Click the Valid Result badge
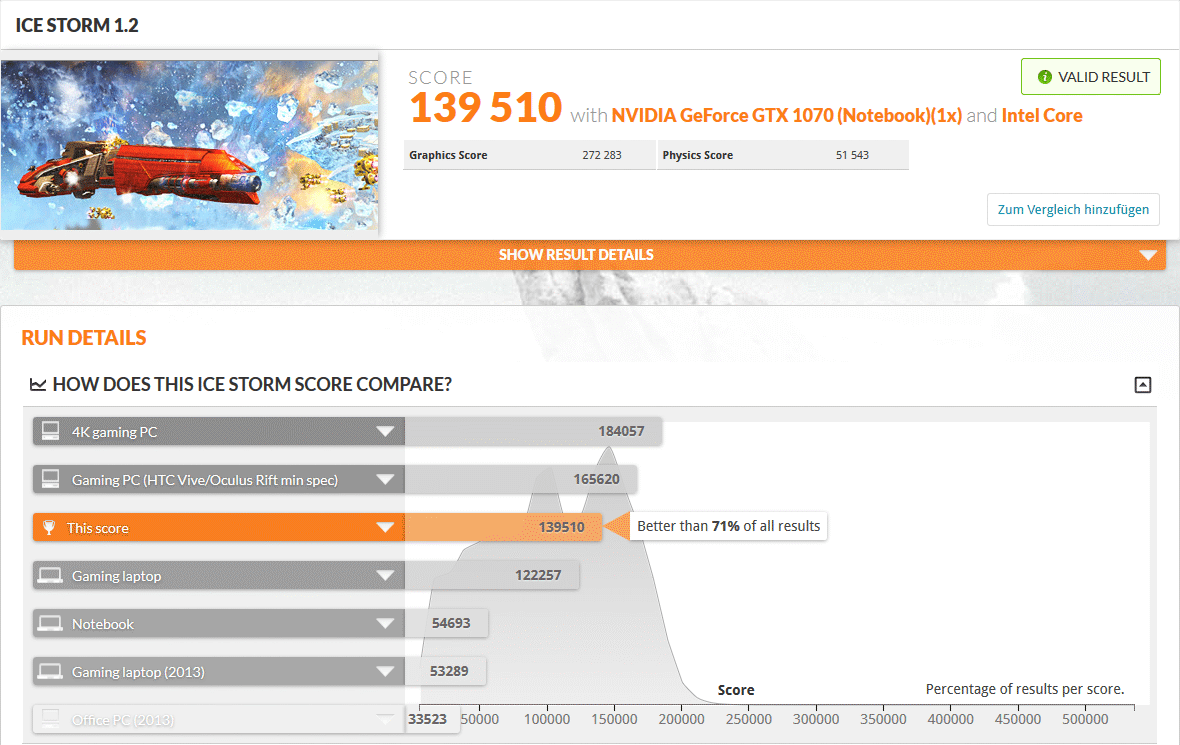 pyautogui.click(x=1090, y=77)
